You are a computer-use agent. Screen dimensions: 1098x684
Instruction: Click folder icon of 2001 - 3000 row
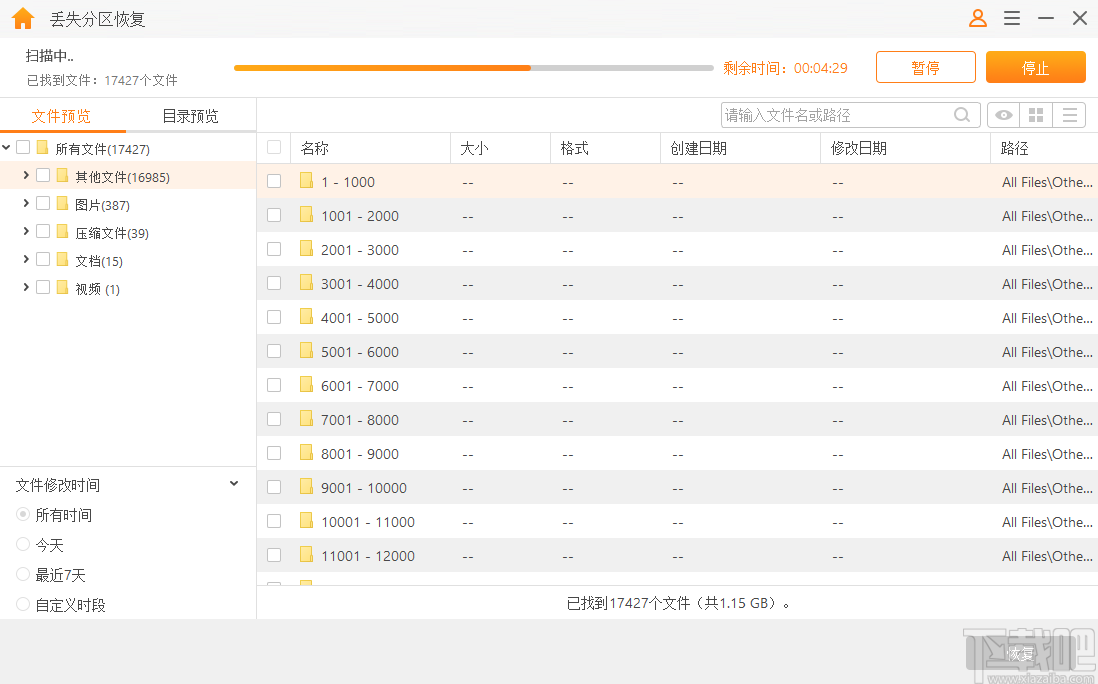[x=307, y=249]
